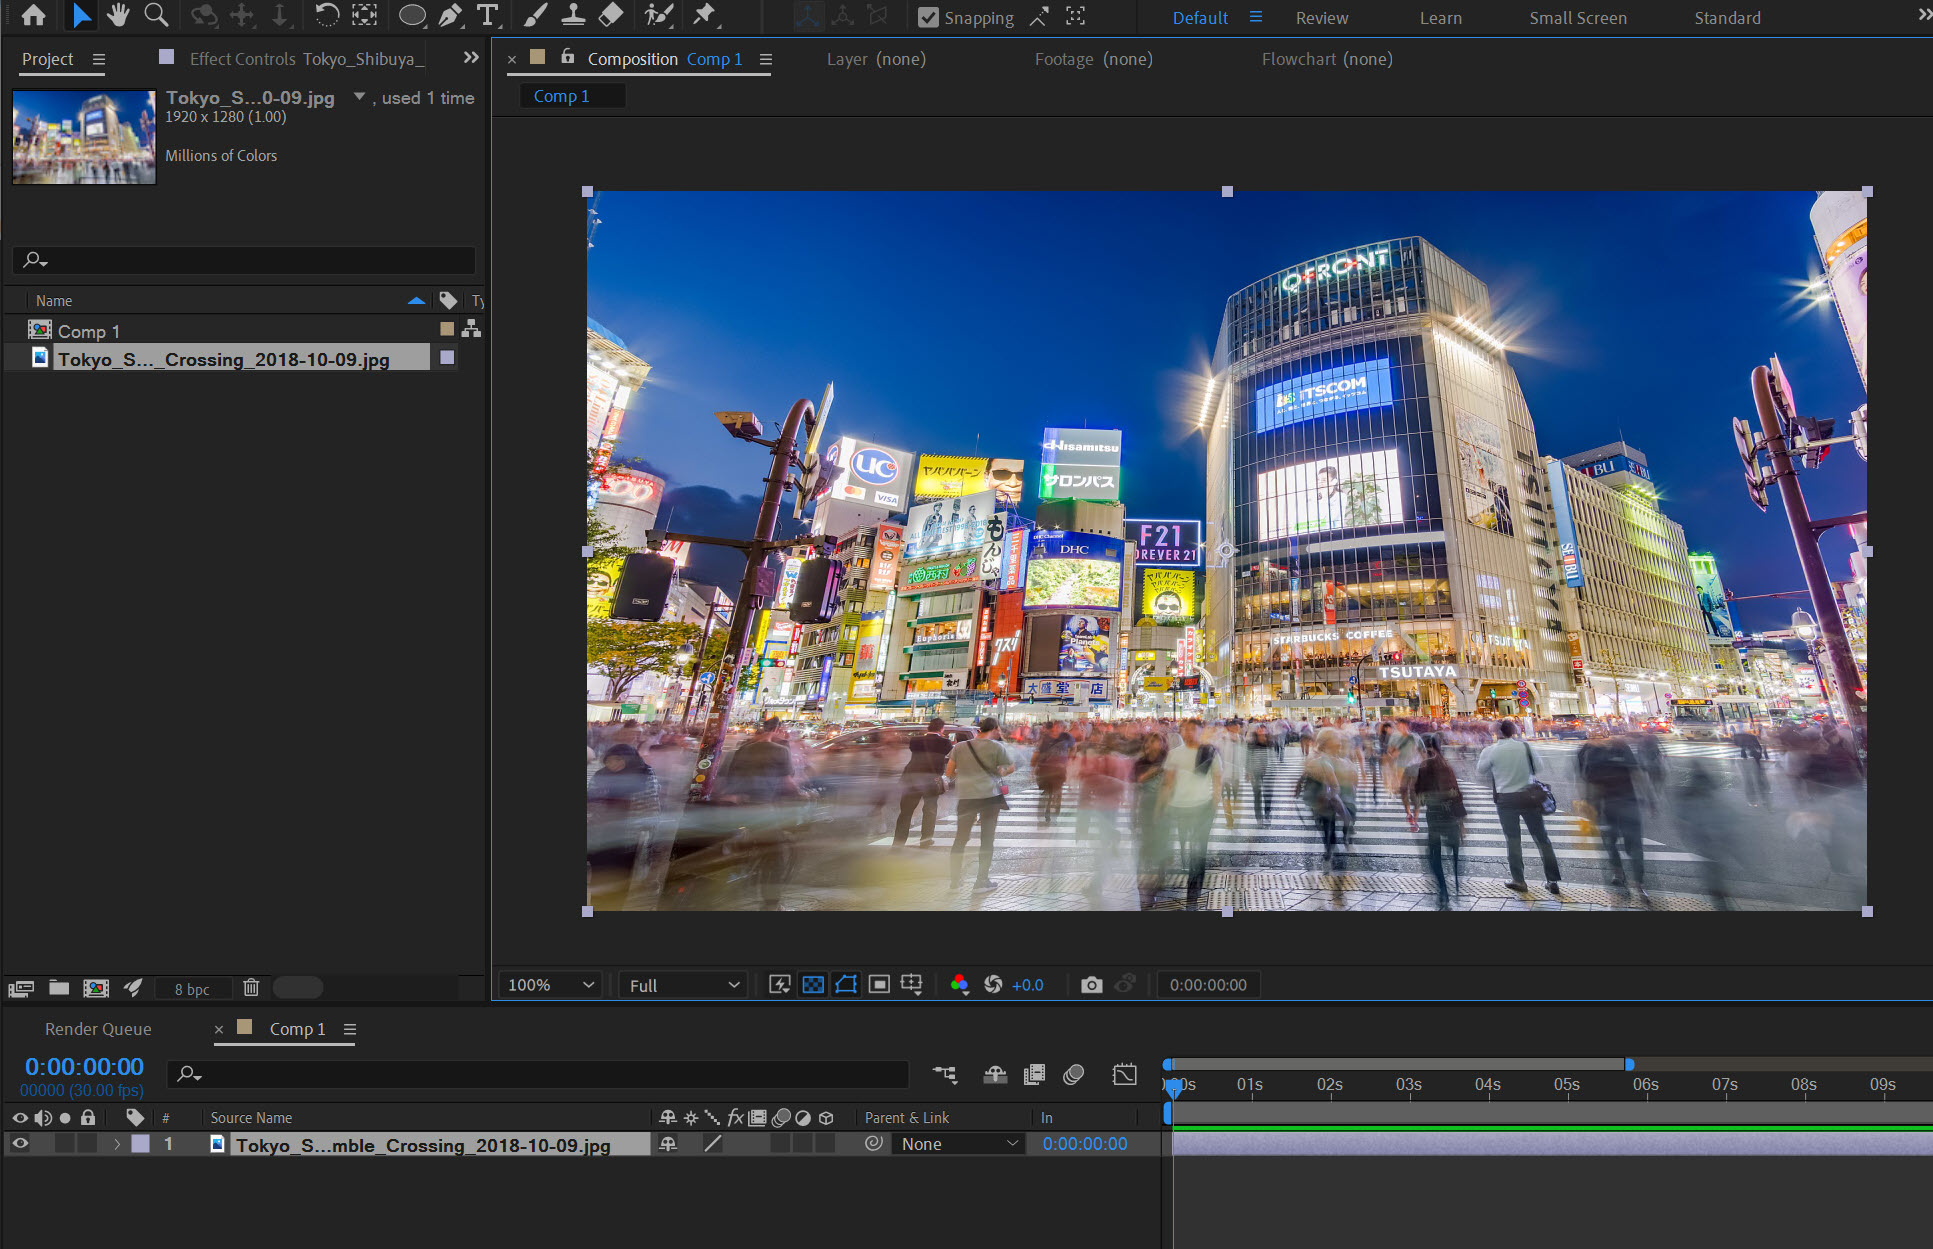Image resolution: width=1933 pixels, height=1249 pixels.
Task: Disable the Snapping checkbox
Action: click(928, 17)
